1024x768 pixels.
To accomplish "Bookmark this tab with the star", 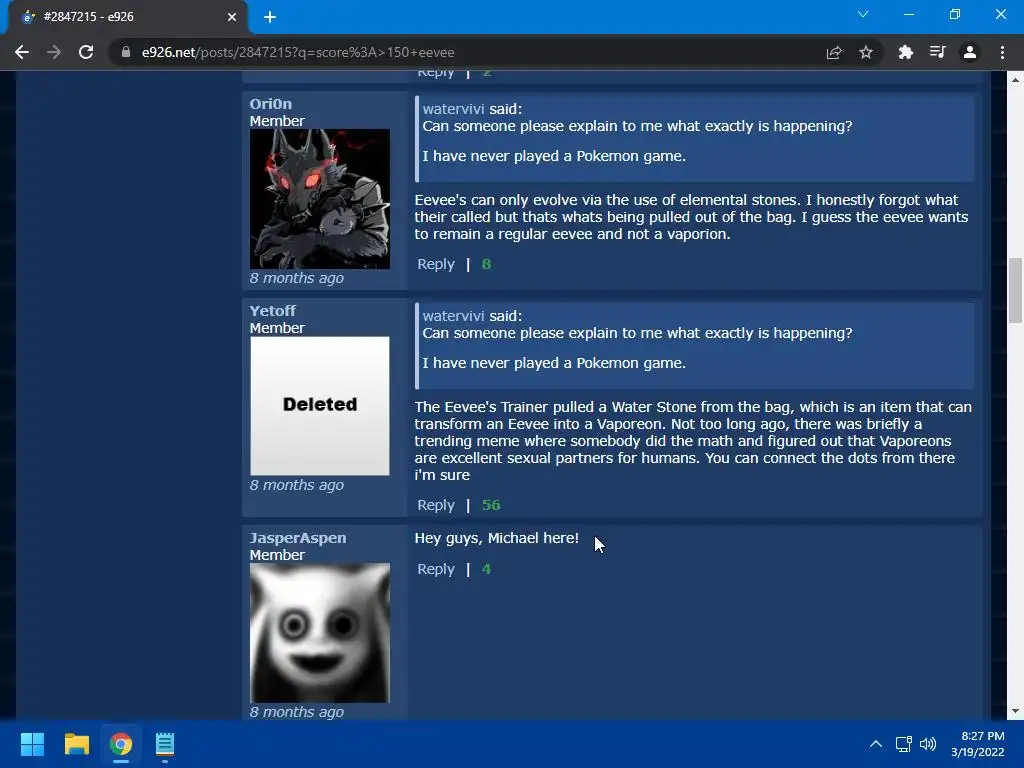I will click(866, 52).
